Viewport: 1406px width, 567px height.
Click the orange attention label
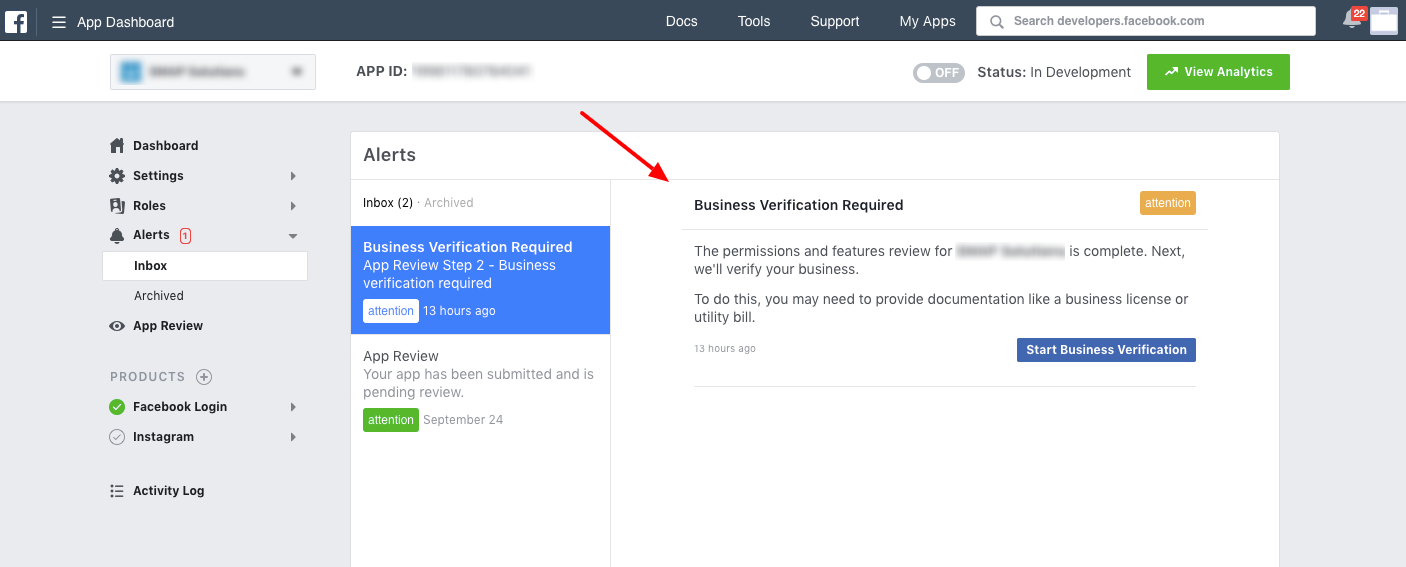tap(1168, 203)
